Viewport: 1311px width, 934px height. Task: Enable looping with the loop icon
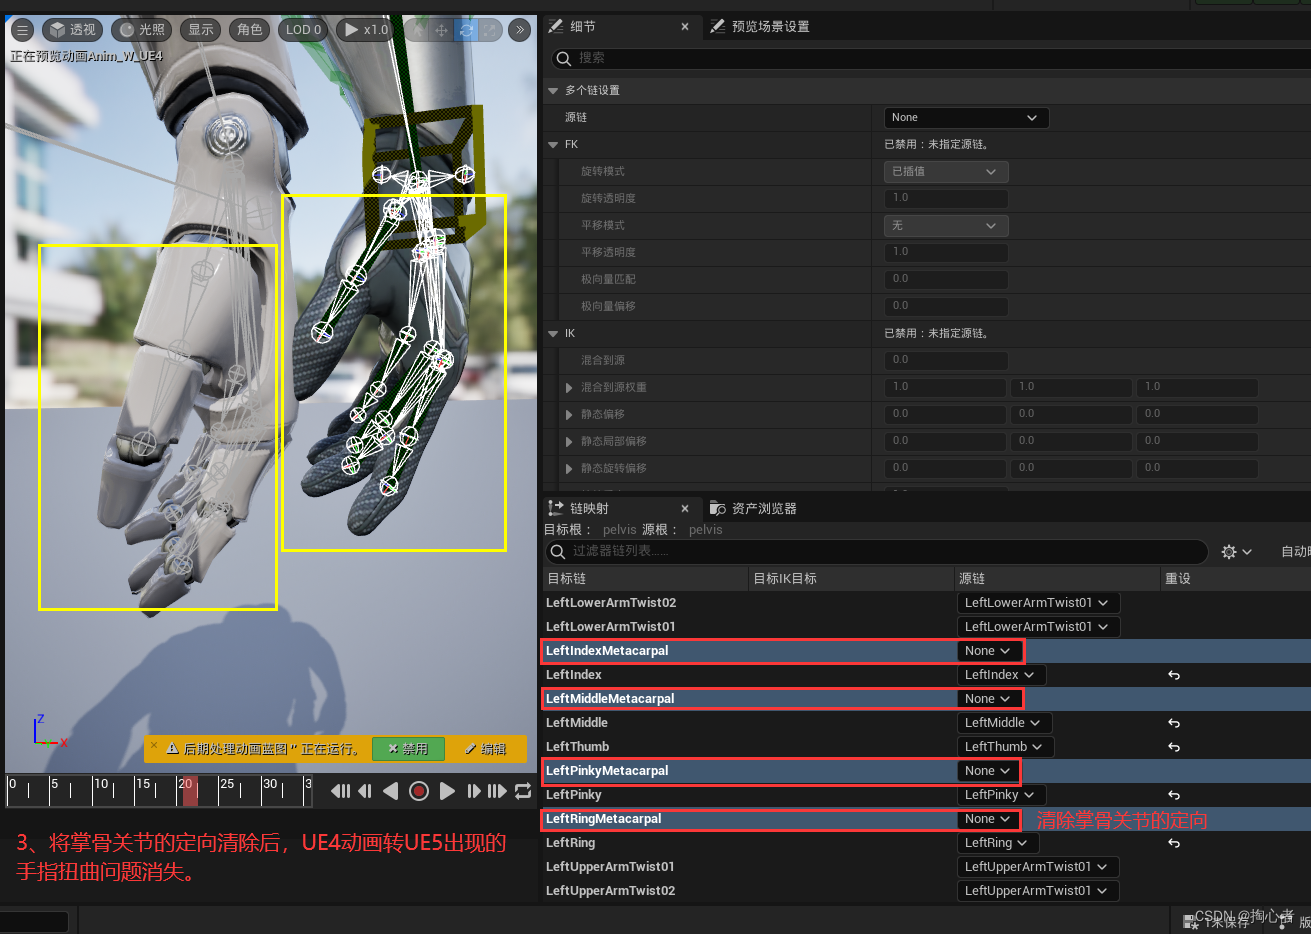(523, 790)
